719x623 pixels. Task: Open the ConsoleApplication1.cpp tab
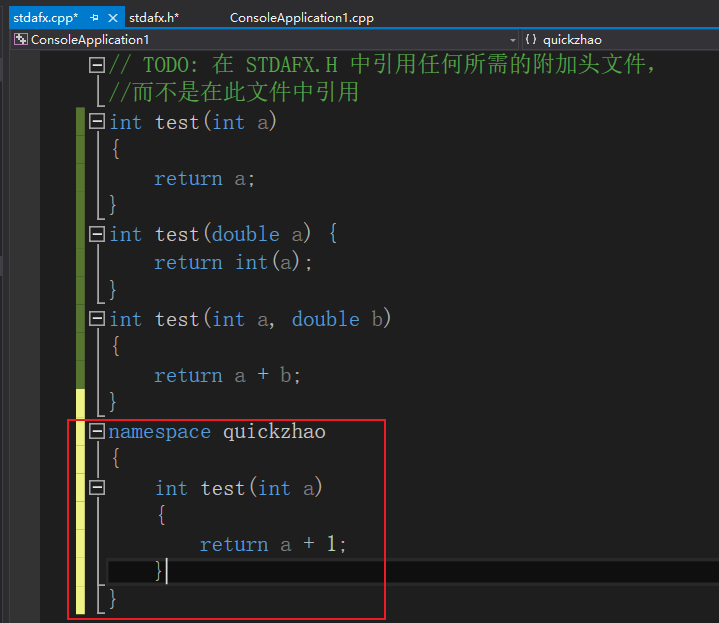click(x=302, y=18)
